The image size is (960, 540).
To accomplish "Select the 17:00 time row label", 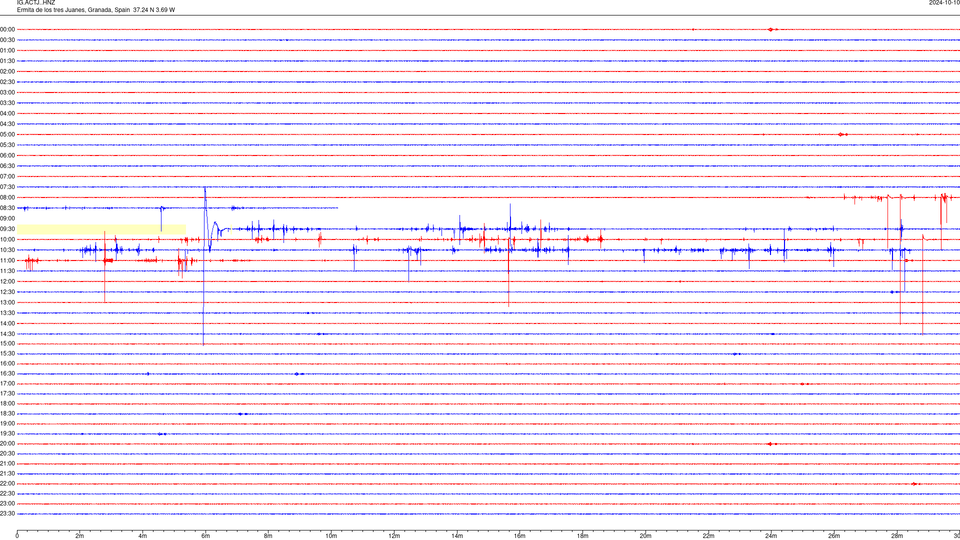I will pyautogui.click(x=7, y=384).
